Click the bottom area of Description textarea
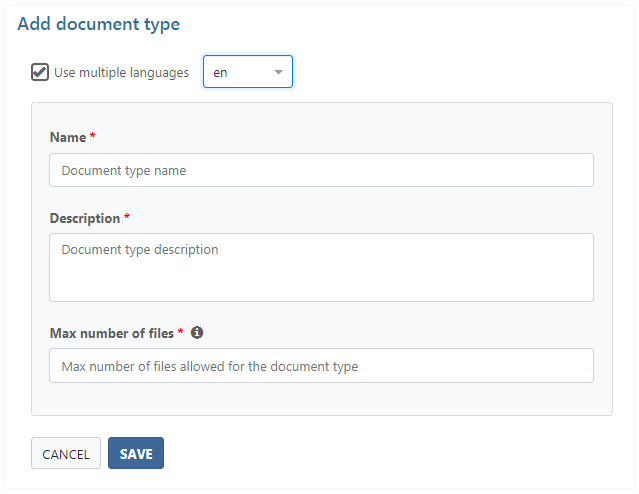This screenshot has width=639, height=494. click(321, 290)
